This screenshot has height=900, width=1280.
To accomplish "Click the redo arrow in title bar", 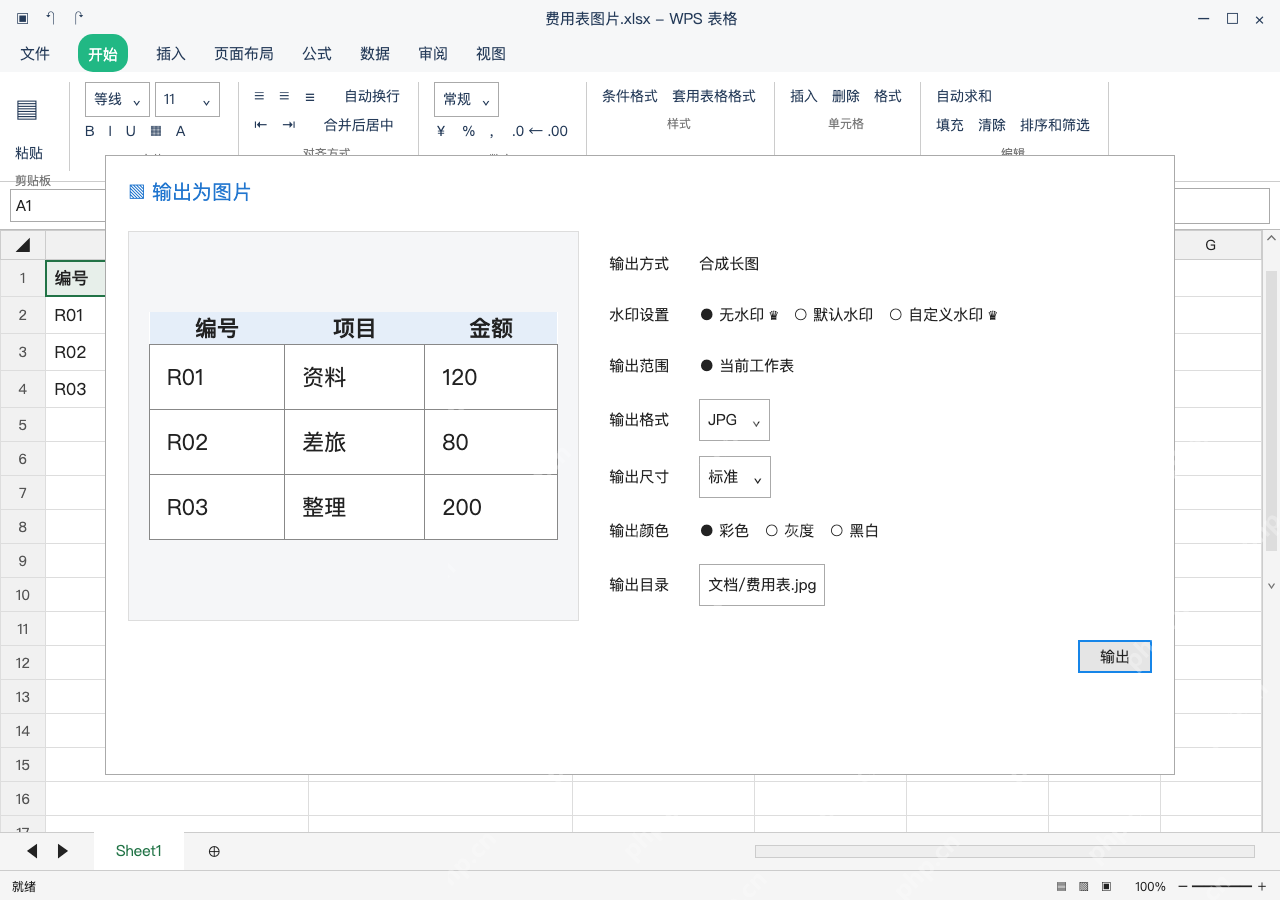I will [79, 18].
